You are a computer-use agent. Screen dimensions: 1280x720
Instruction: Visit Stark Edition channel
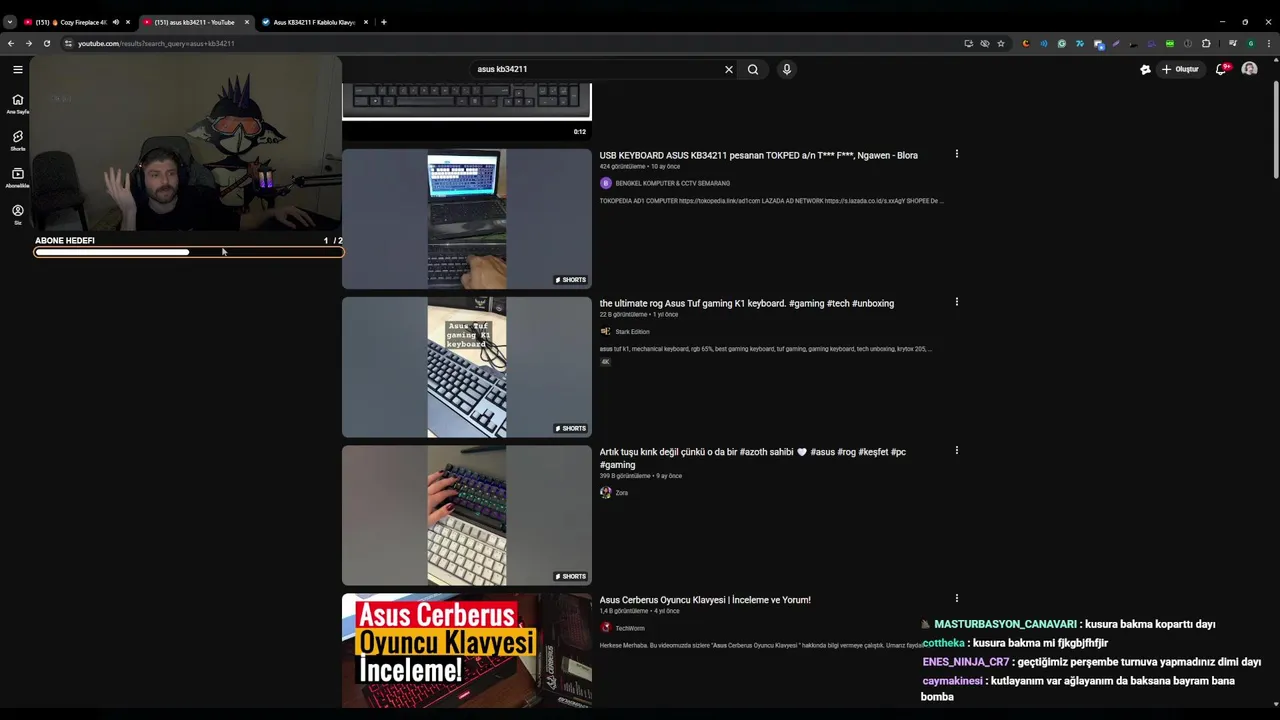click(632, 332)
